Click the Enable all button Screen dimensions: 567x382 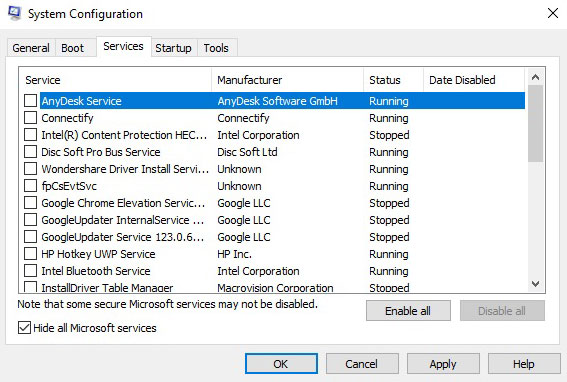[x=408, y=310]
